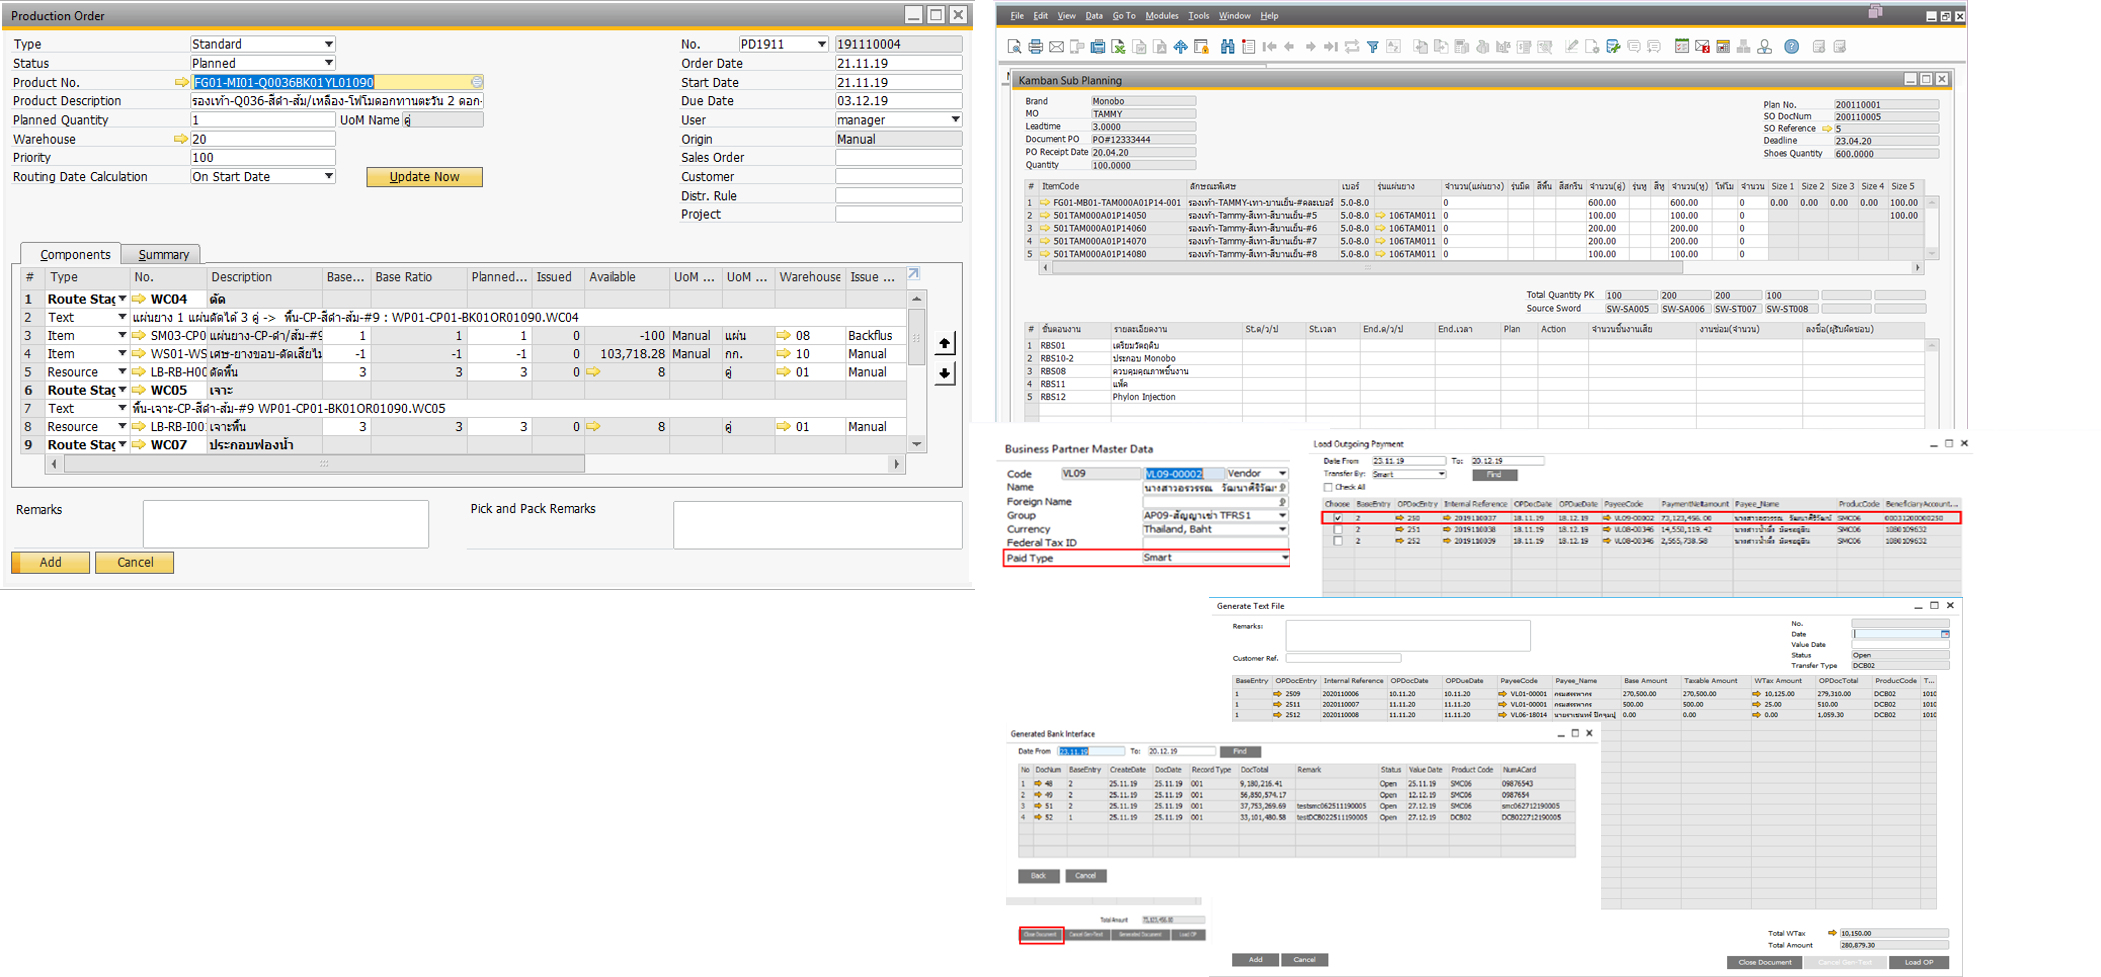Click the move row down arrow in Production Order
2101x977 pixels.
[944, 374]
